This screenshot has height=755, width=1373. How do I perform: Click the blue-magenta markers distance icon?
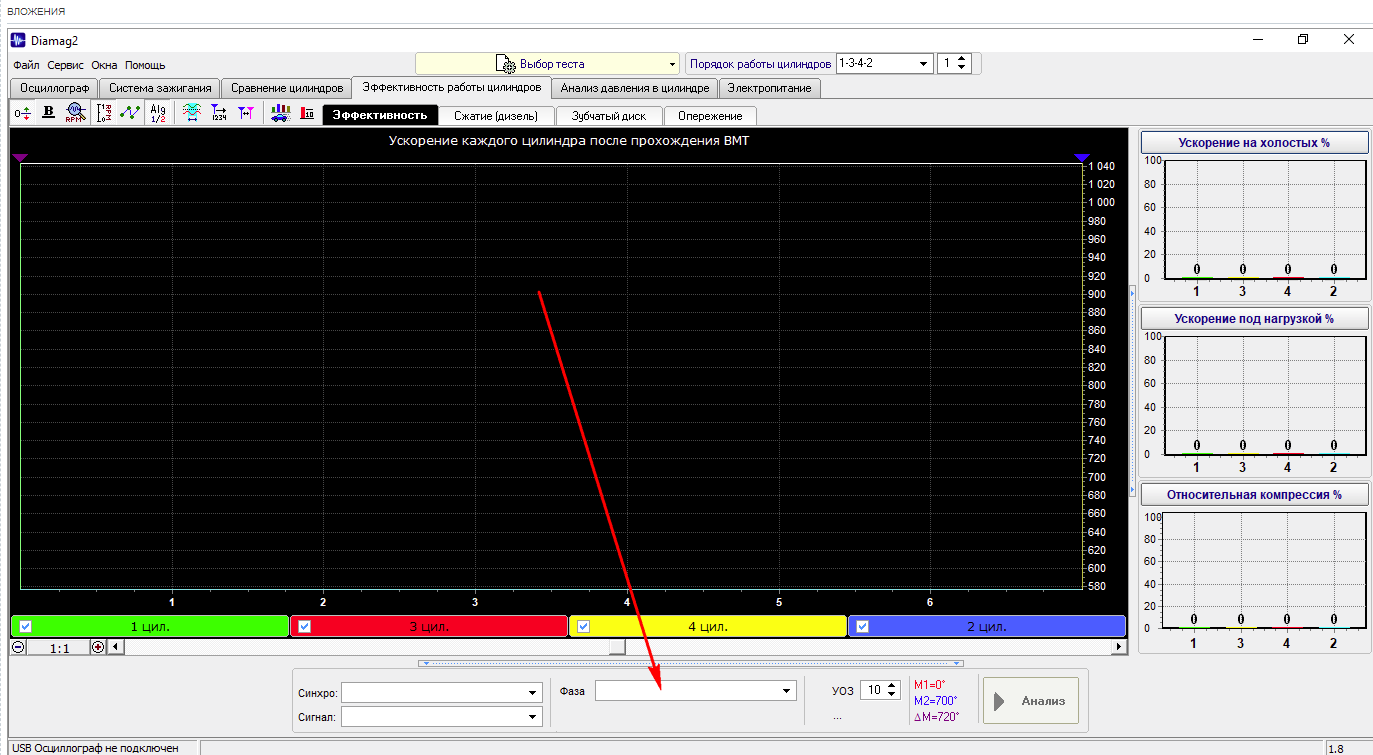coord(245,113)
